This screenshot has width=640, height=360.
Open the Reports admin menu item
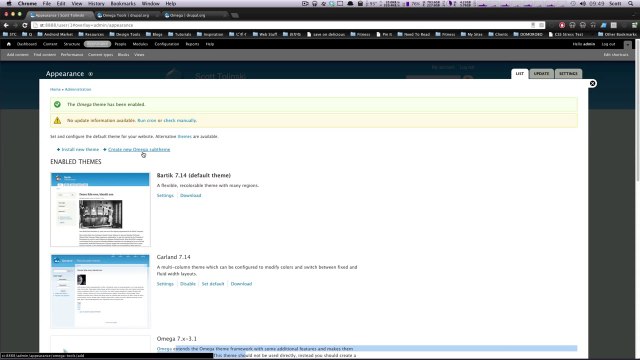coord(192,44)
